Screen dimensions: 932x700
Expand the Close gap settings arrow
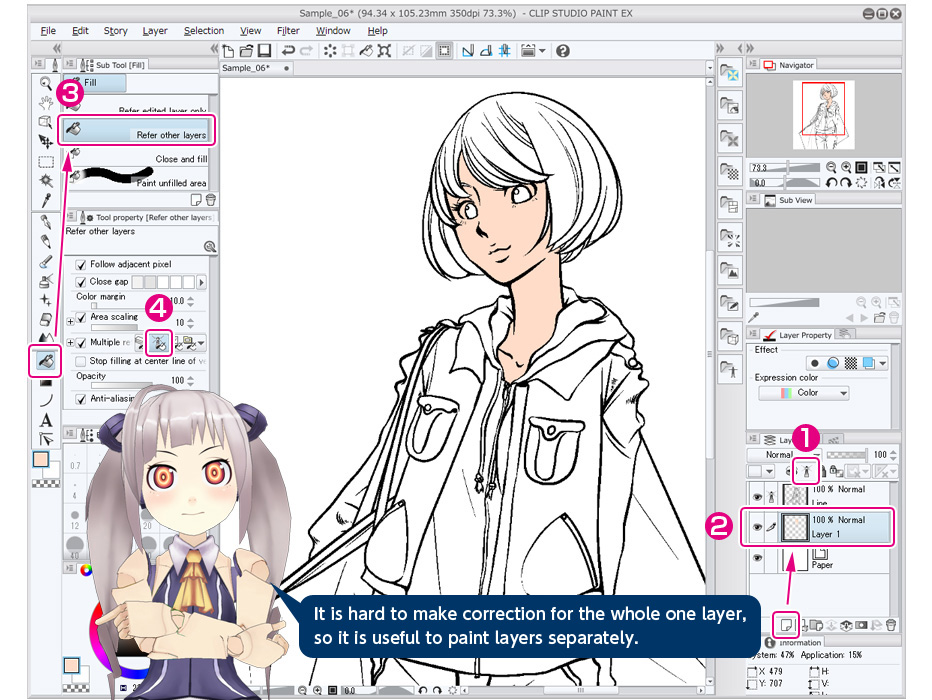tap(201, 282)
